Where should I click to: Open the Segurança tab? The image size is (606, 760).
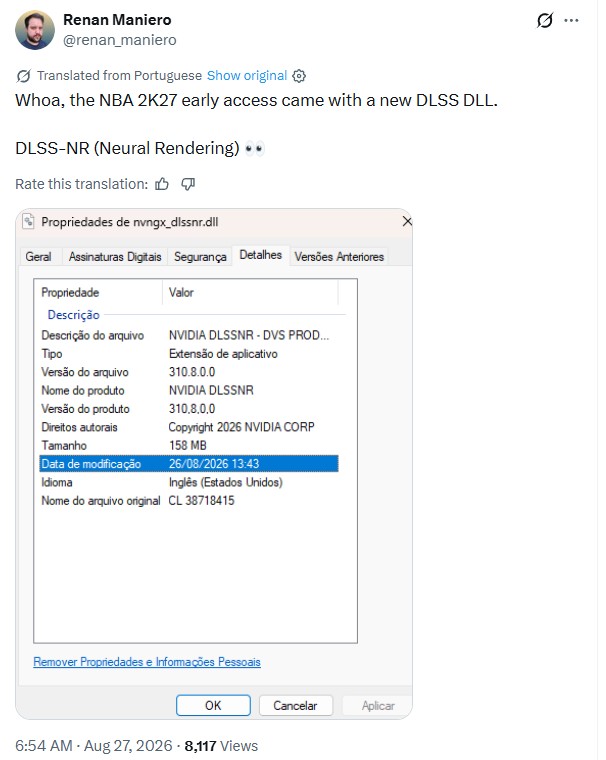[200, 256]
